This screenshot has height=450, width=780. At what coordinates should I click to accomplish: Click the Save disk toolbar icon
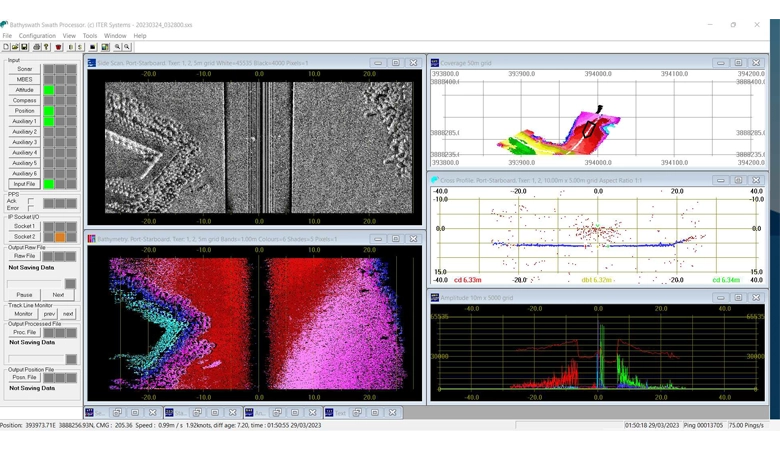(22, 47)
